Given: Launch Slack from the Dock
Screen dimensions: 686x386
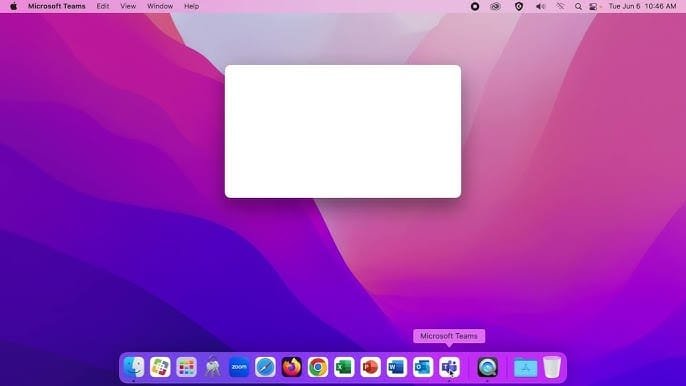Looking at the screenshot, I should click(160, 367).
